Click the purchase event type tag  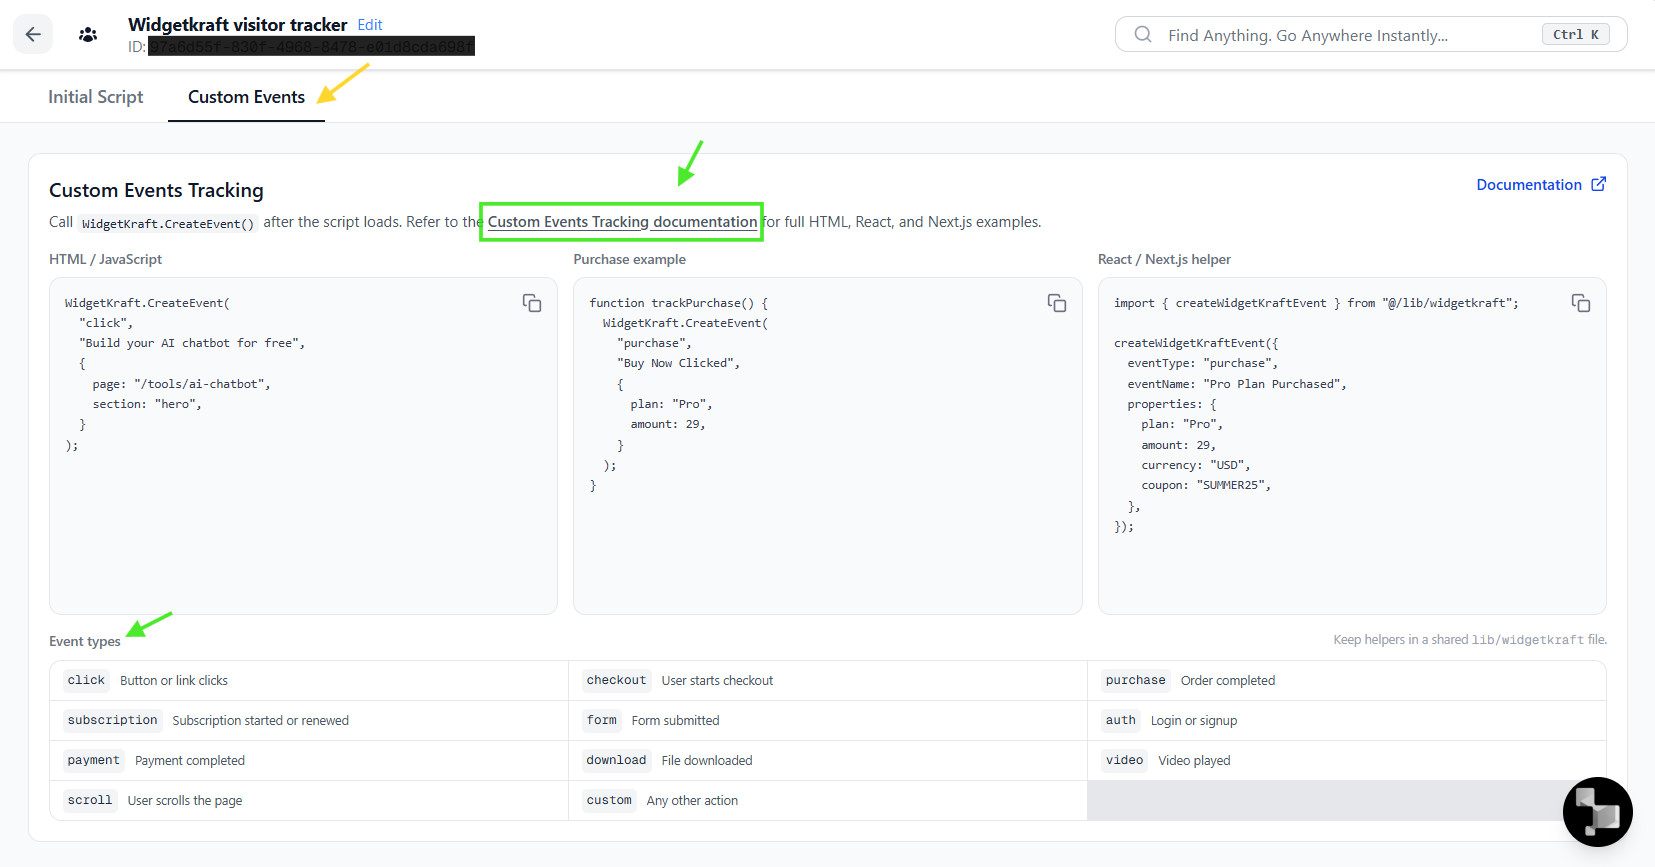click(x=1135, y=680)
